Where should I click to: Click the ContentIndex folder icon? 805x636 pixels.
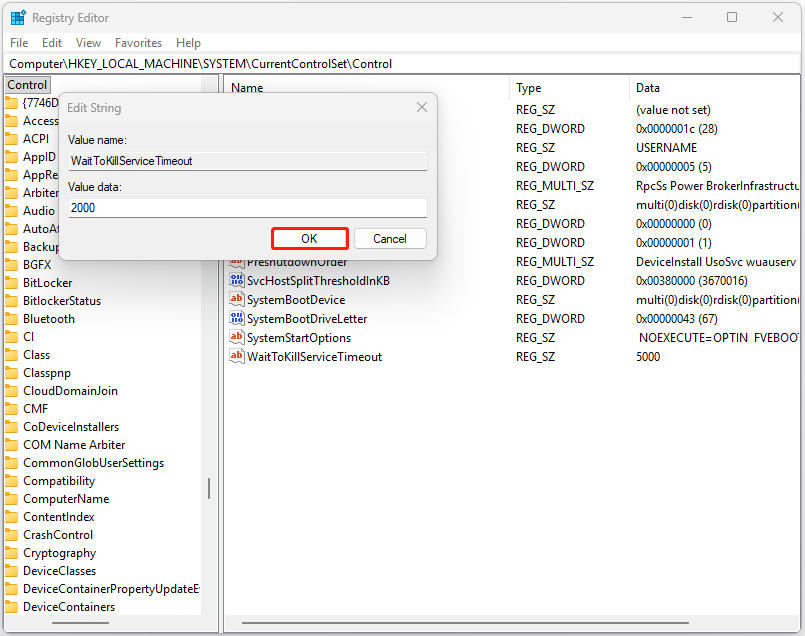[x=11, y=516]
